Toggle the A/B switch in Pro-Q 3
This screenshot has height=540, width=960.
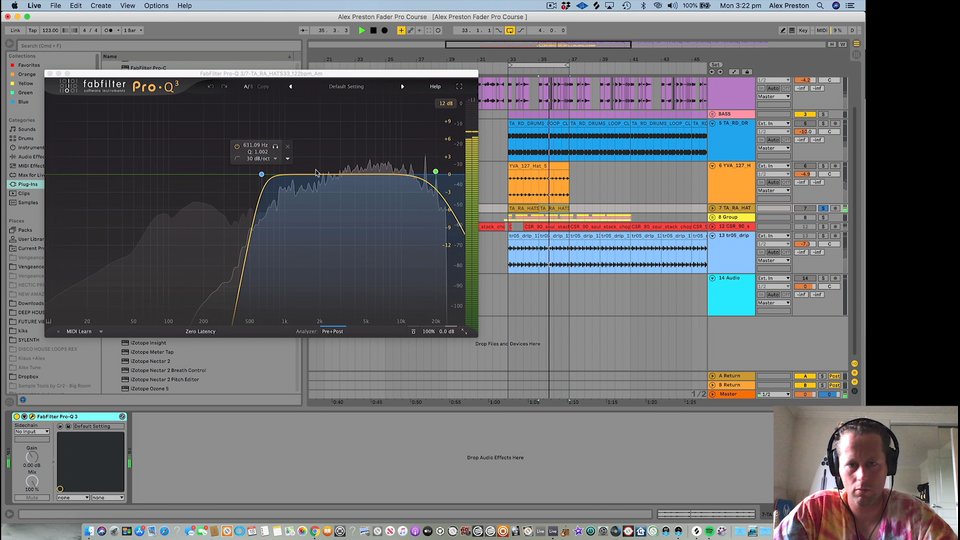(x=247, y=86)
